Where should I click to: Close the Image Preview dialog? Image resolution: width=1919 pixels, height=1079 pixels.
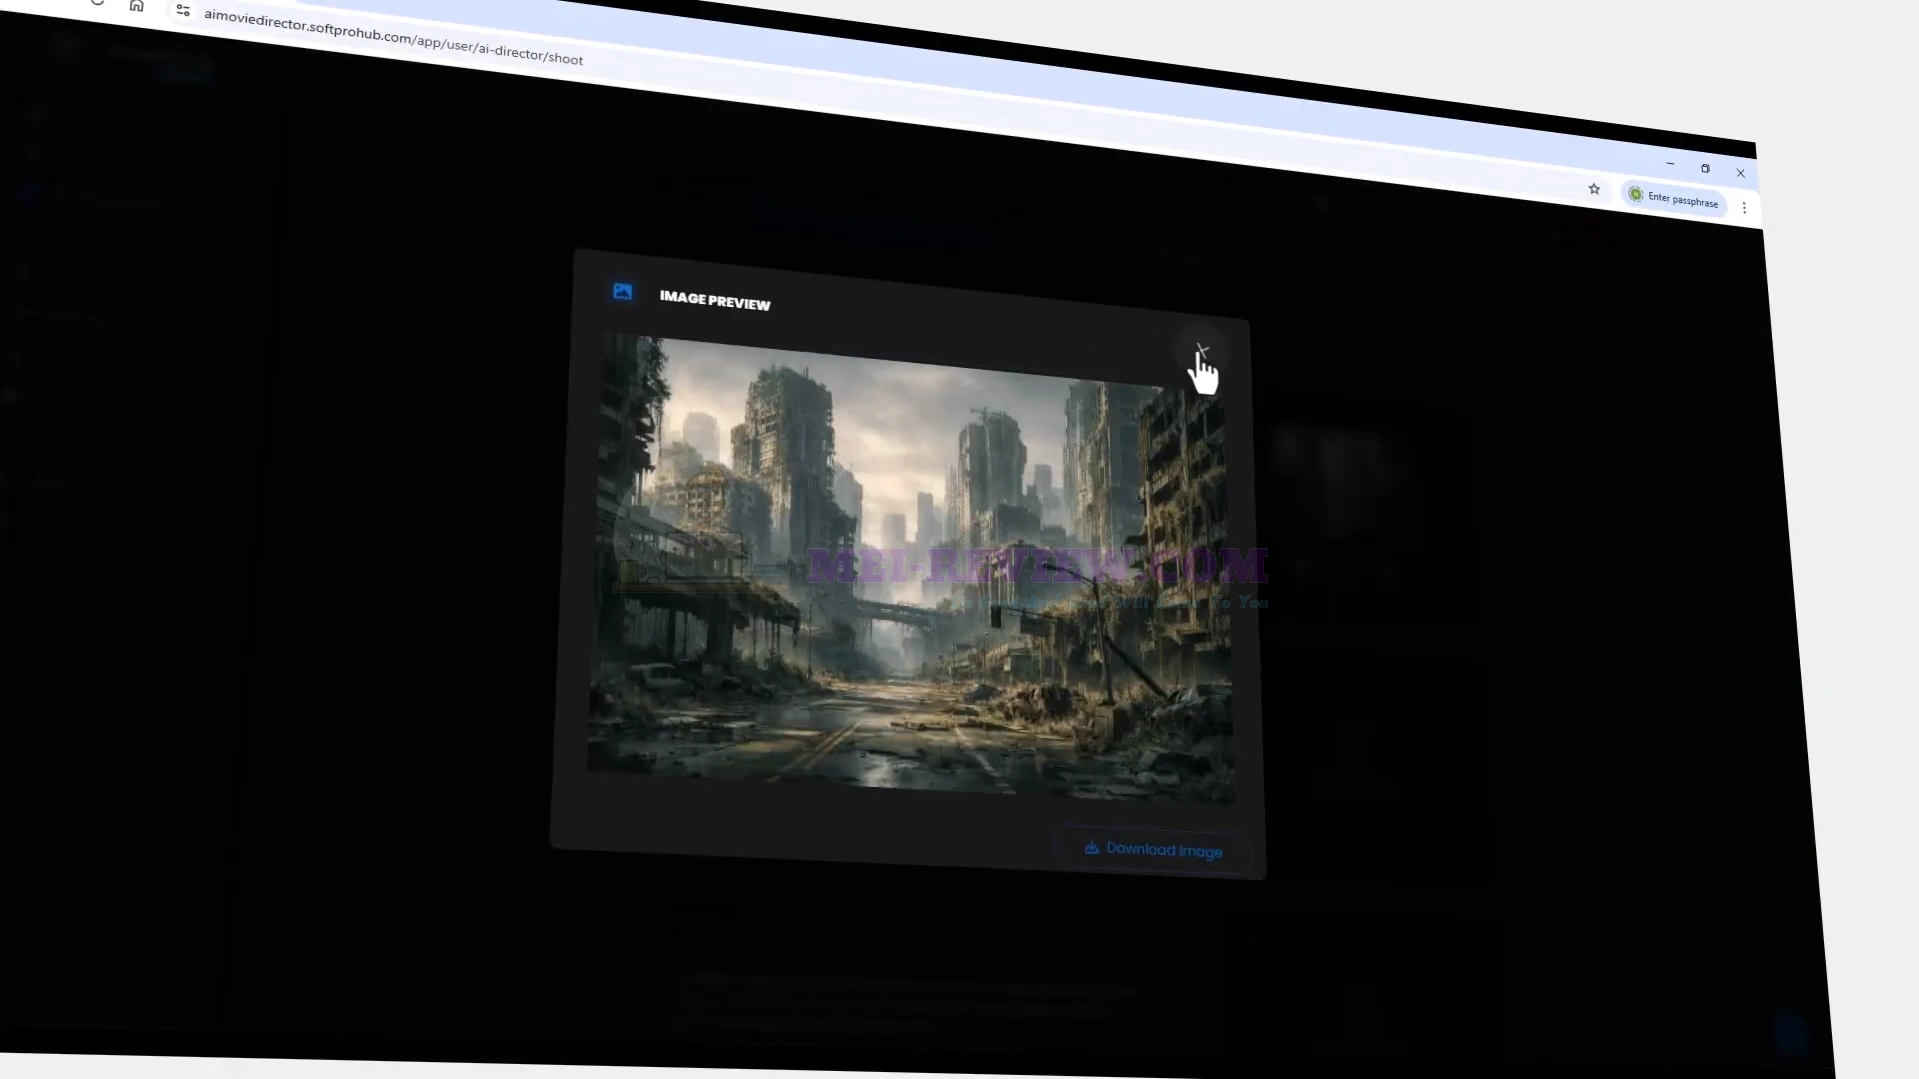coord(1201,351)
